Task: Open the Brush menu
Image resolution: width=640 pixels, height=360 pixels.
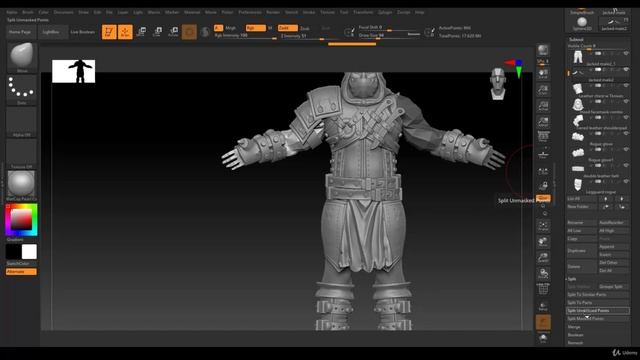Action: click(x=28, y=12)
